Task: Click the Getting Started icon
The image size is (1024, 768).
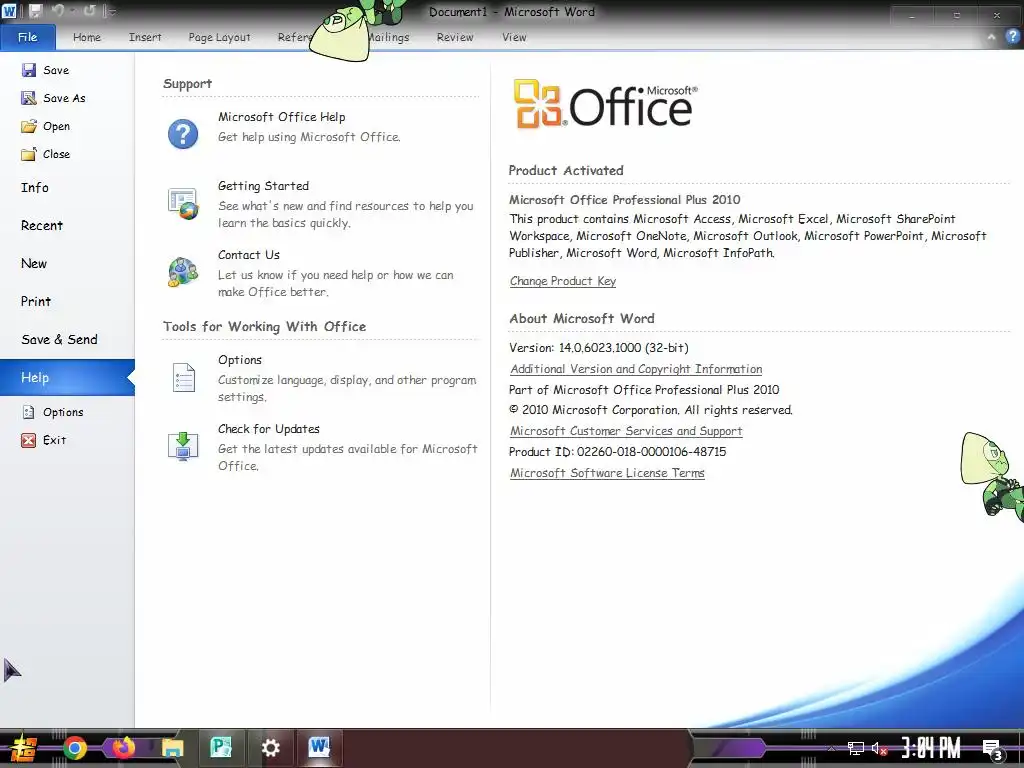Action: point(183,203)
